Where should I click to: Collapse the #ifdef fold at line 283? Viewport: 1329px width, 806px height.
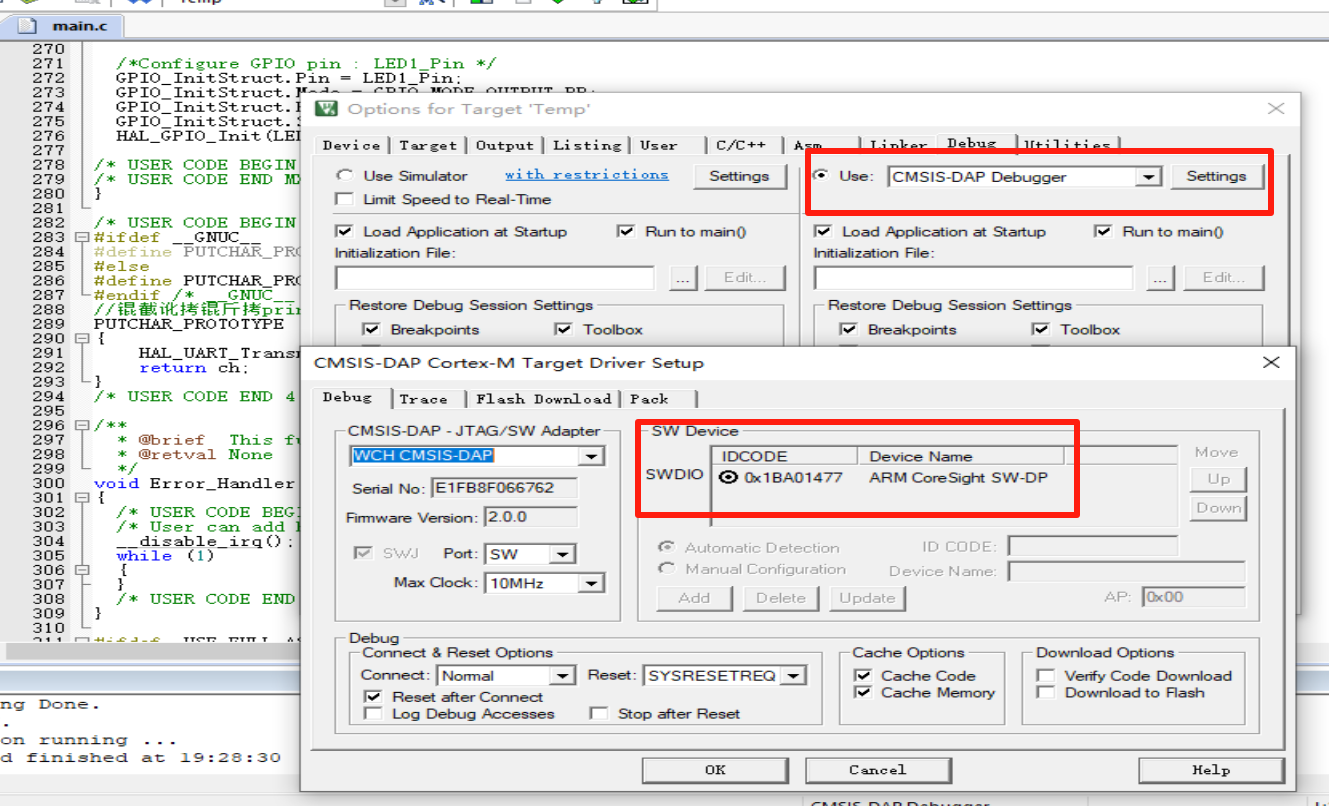pyautogui.click(x=81, y=237)
